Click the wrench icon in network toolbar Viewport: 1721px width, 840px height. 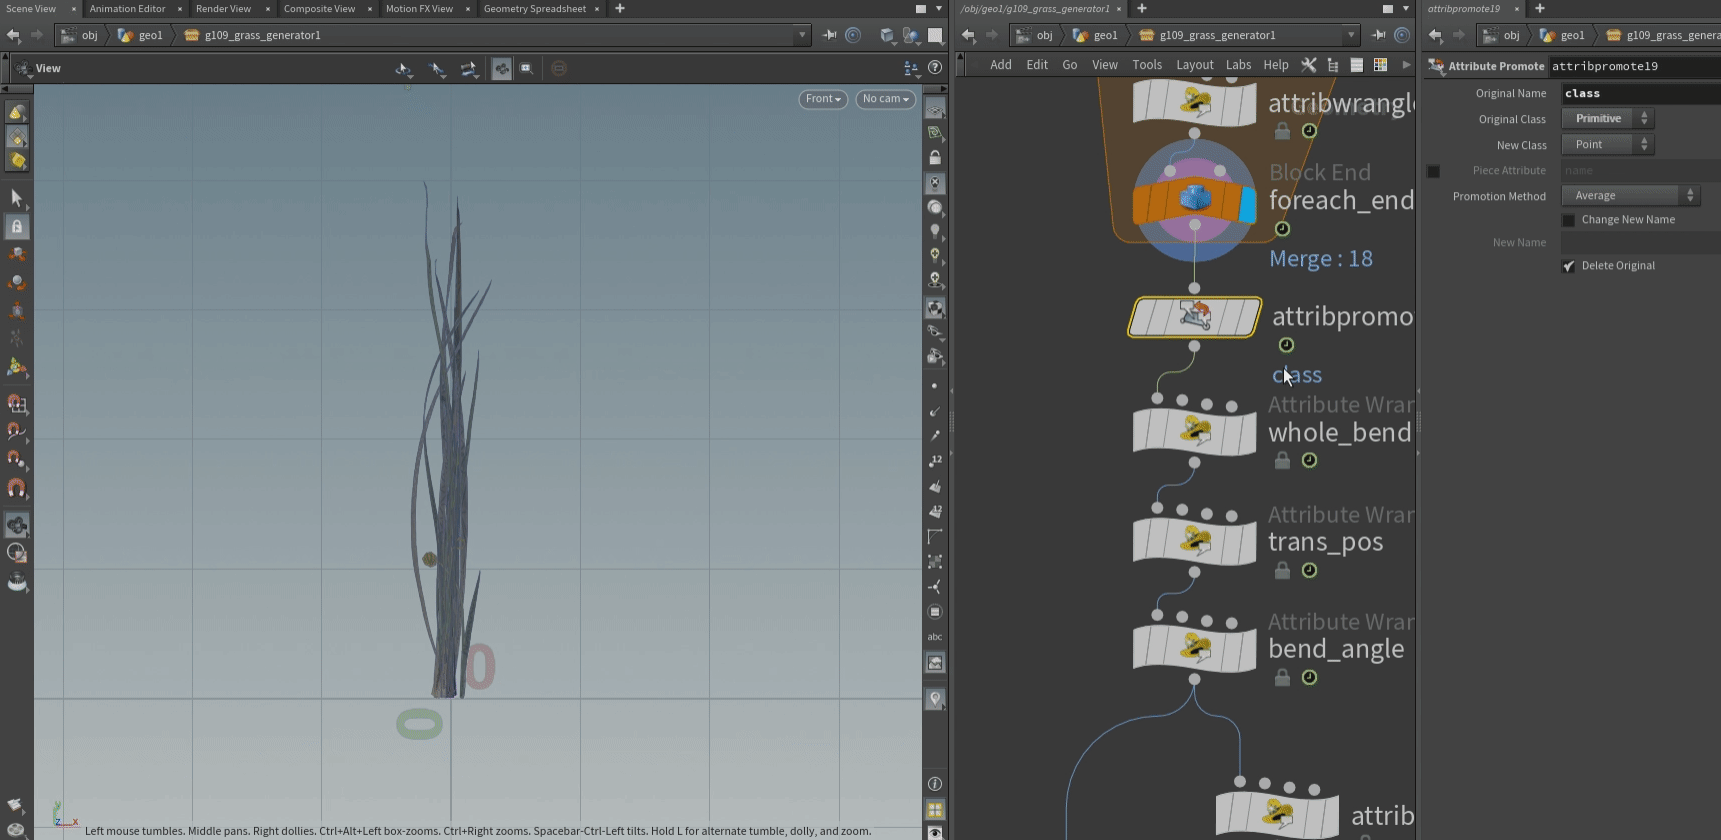tap(1308, 65)
